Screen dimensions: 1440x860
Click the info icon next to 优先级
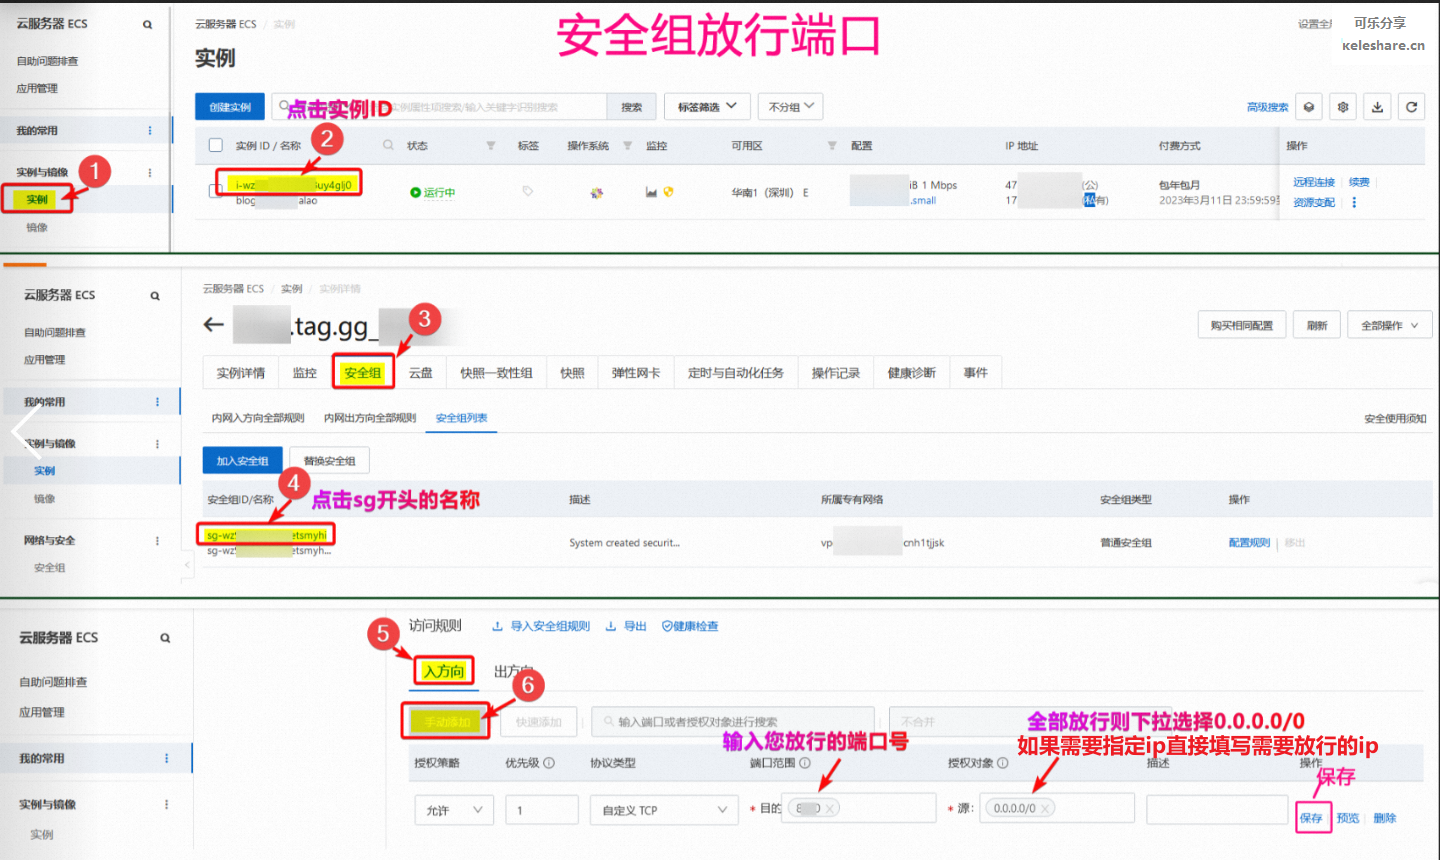(549, 763)
